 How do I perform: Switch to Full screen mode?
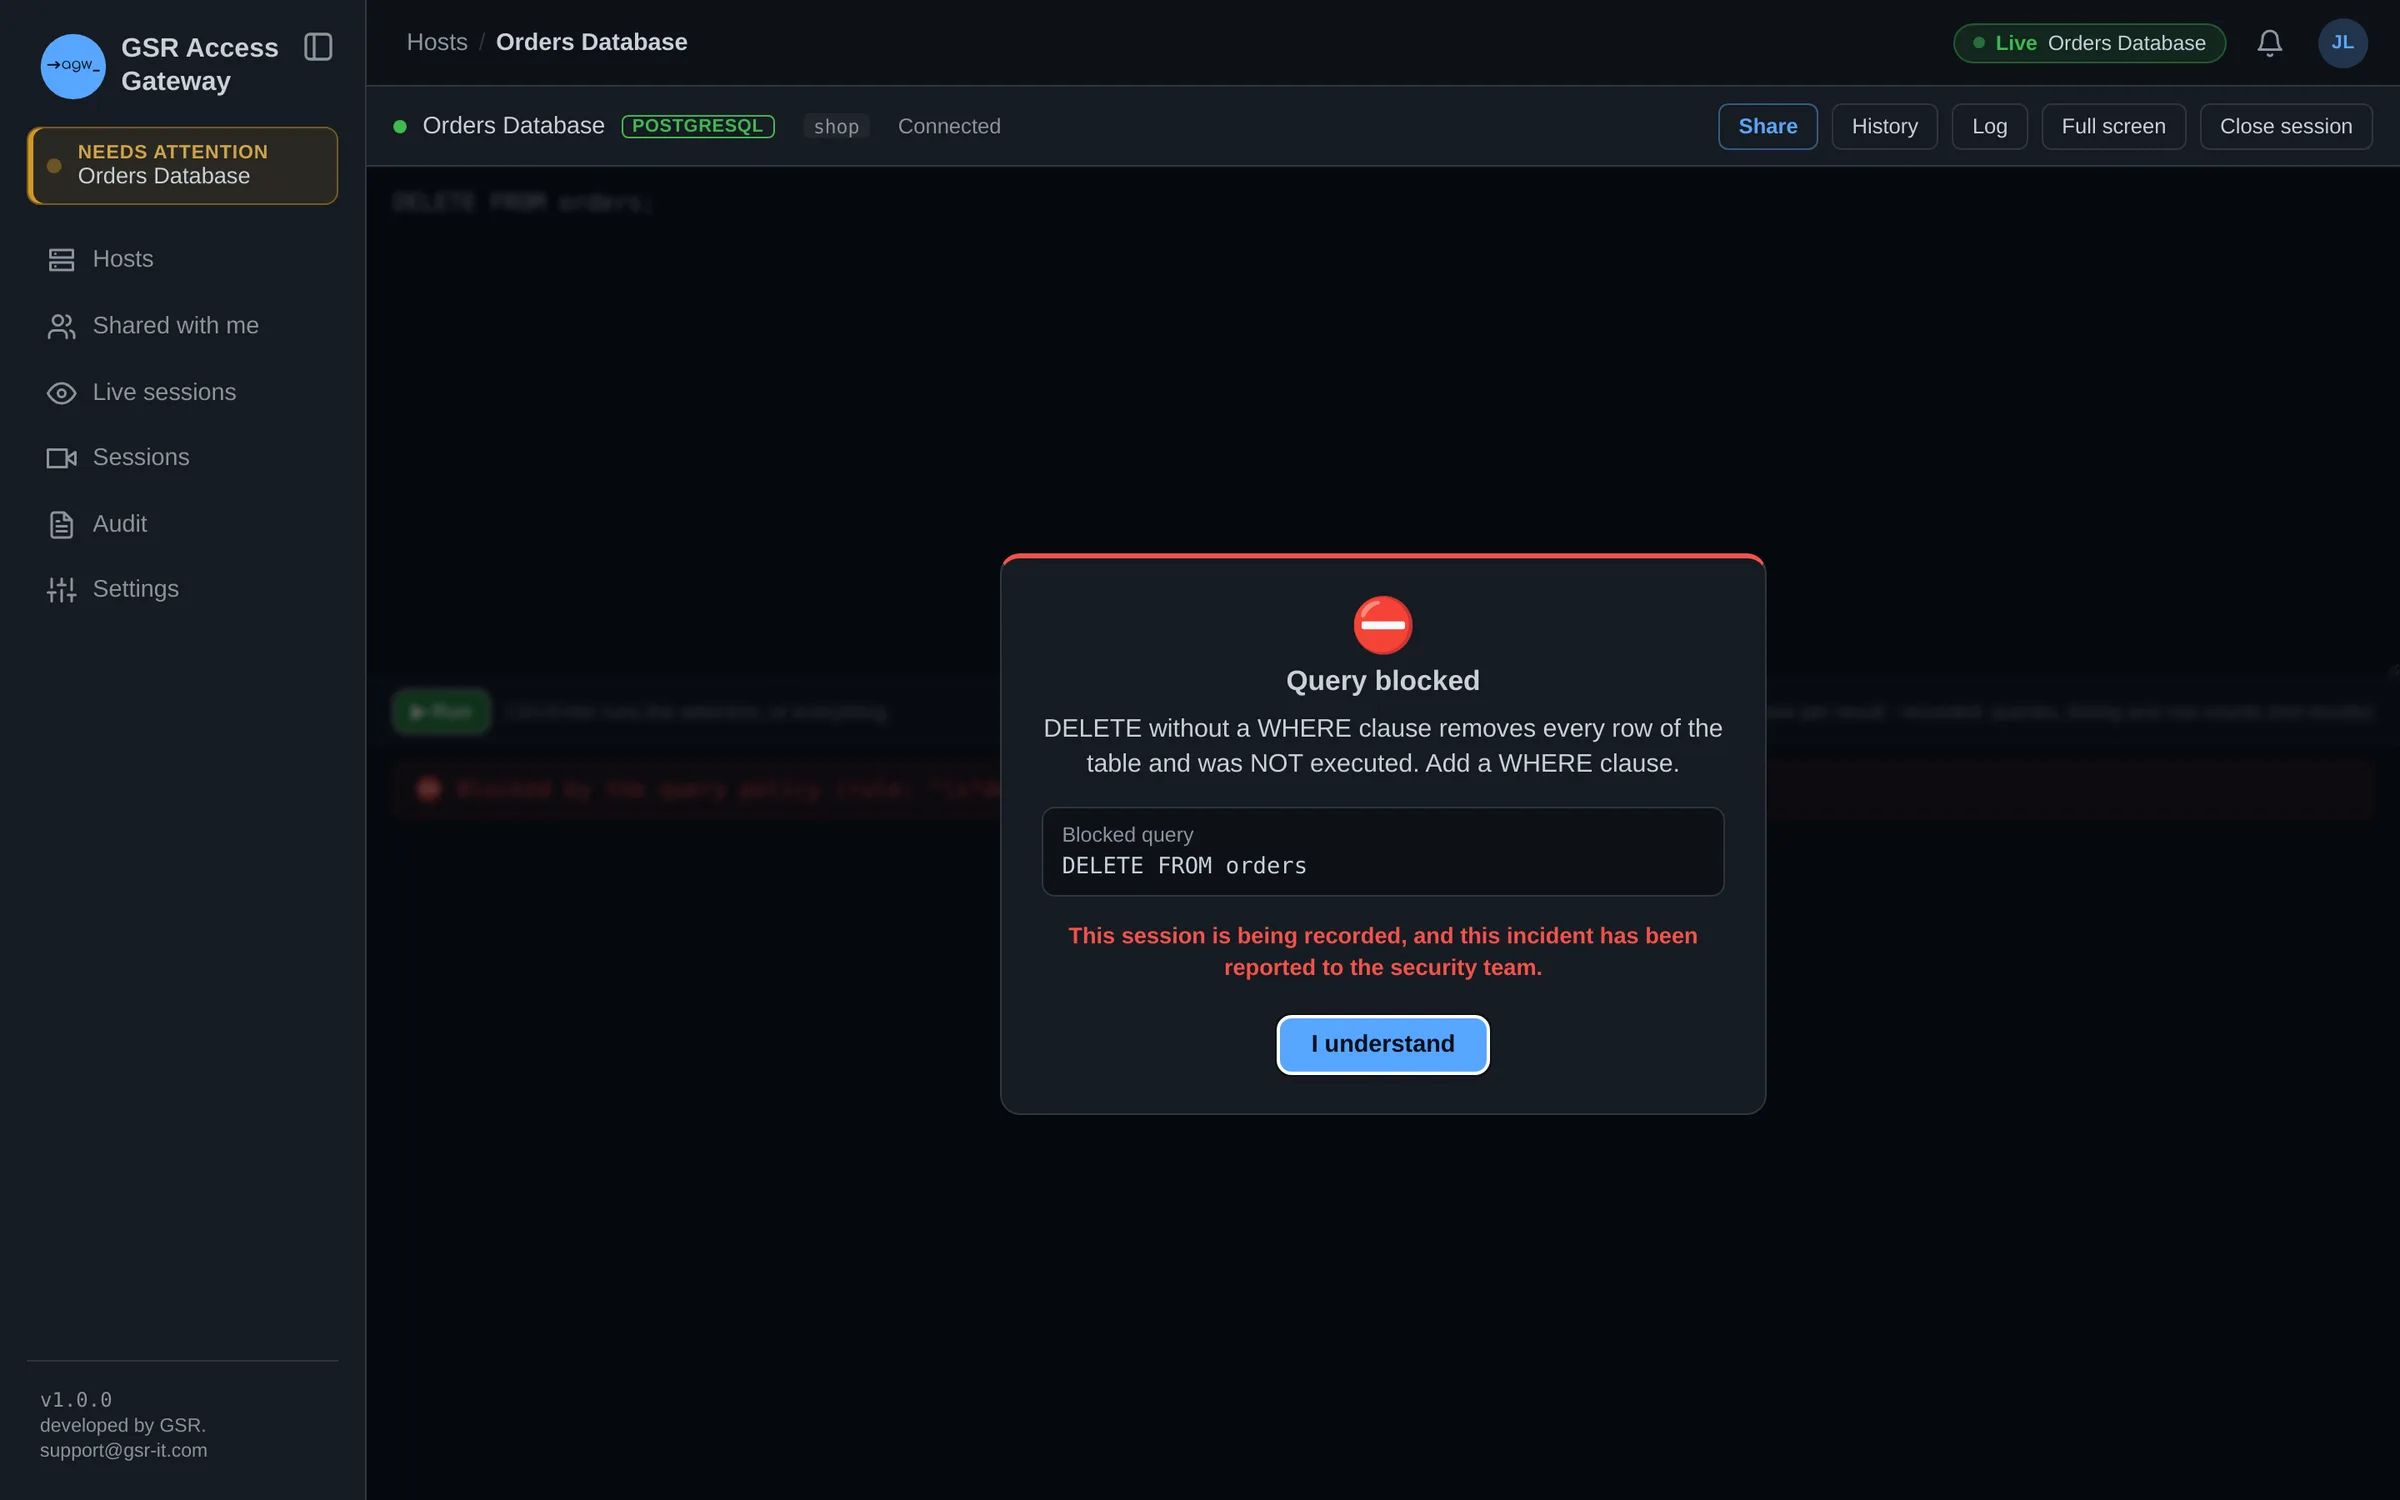click(x=2113, y=127)
